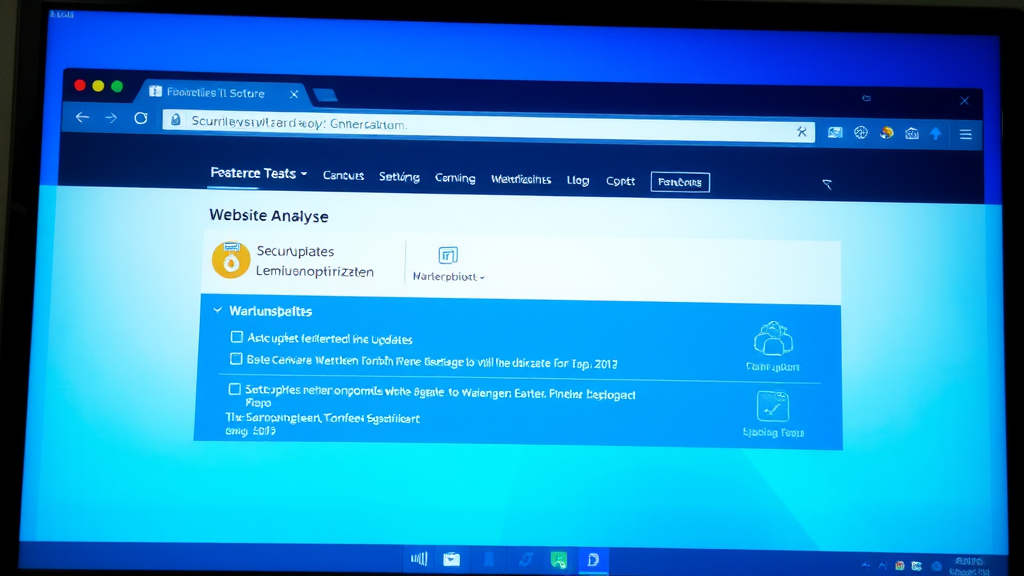This screenshot has width=1024, height=576.
Task: Click the outlined Fandoug button in navbar
Action: click(x=680, y=182)
